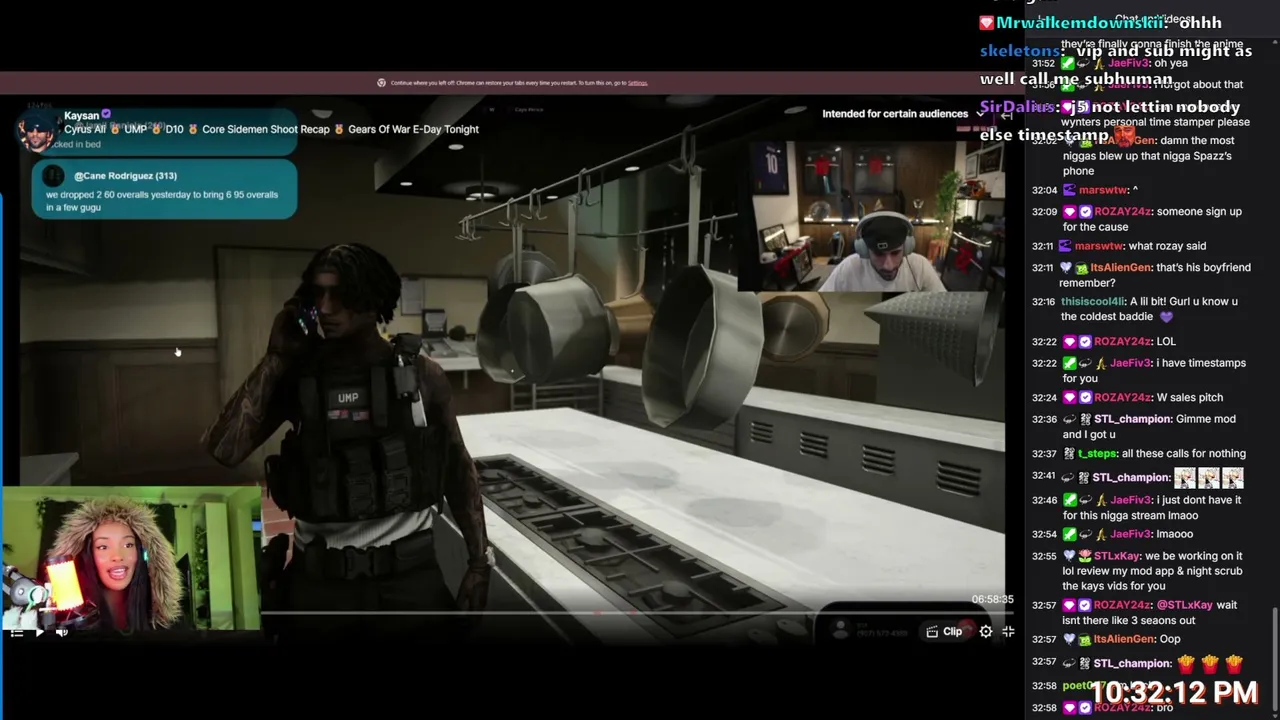The width and height of the screenshot is (1280, 720).
Task: Click the 32:16 timestamp in chat
Action: pos(1044,302)
